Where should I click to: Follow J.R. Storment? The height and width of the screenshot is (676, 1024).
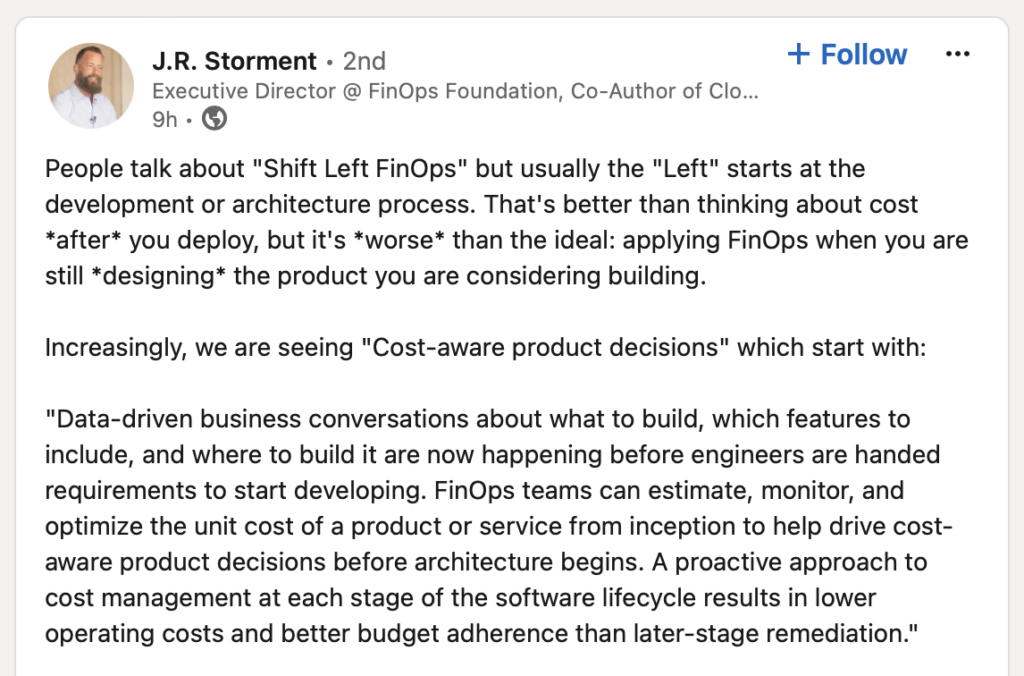coord(845,54)
